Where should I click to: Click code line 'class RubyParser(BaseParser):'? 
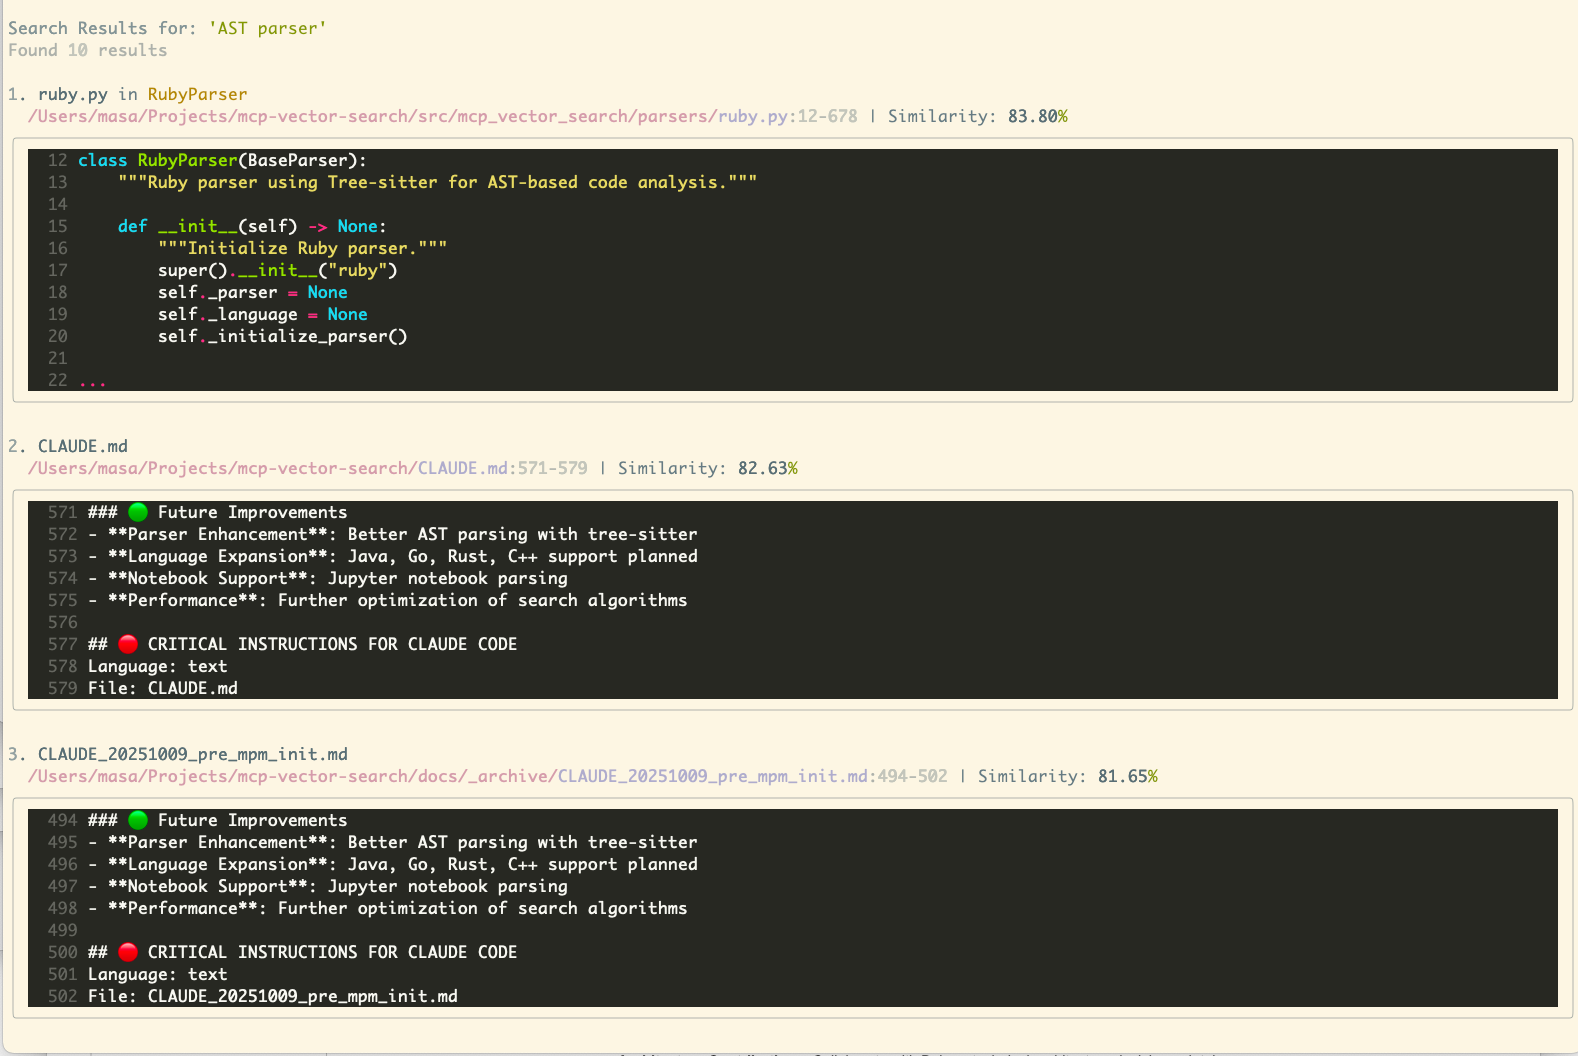[x=222, y=160]
